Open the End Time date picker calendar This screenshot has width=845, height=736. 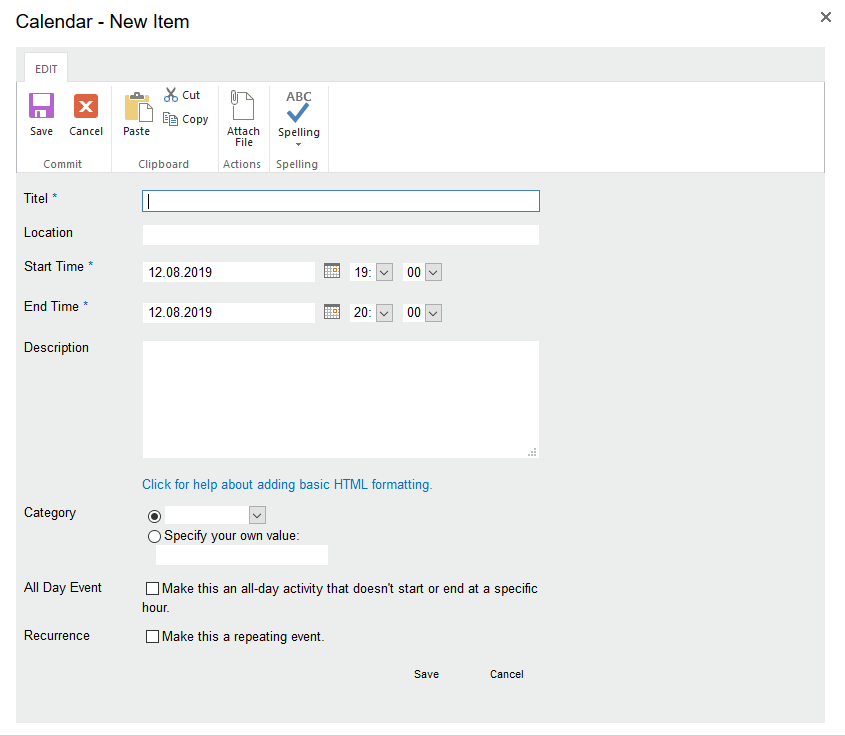coord(331,311)
